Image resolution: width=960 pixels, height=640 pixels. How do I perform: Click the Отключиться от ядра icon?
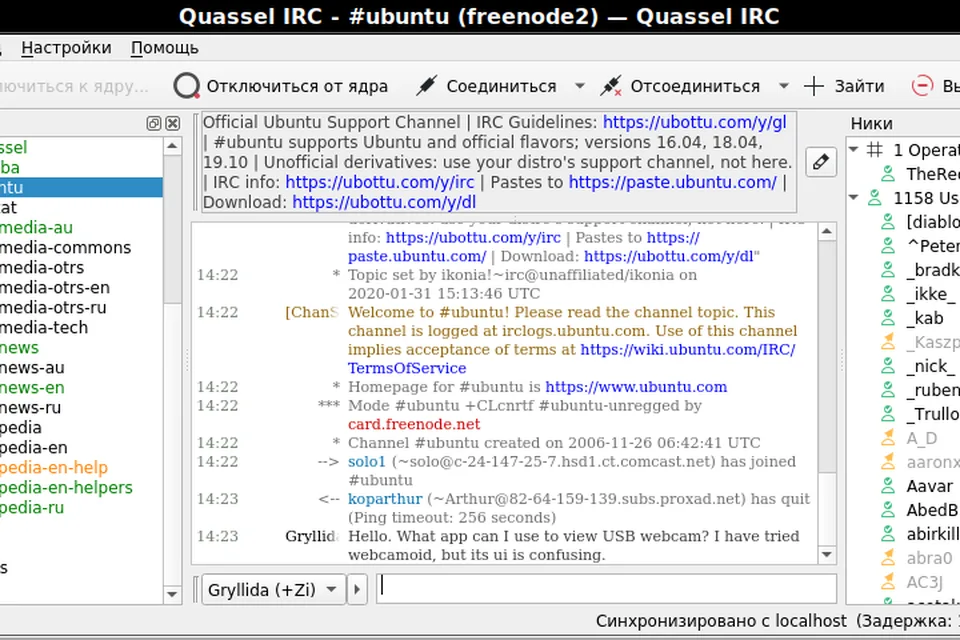[x=186, y=86]
